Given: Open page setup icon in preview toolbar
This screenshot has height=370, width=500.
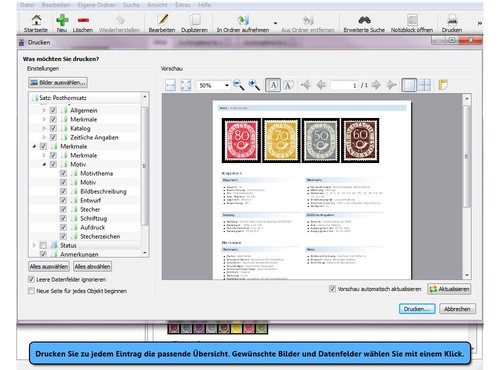Looking at the screenshot, I should [x=443, y=85].
